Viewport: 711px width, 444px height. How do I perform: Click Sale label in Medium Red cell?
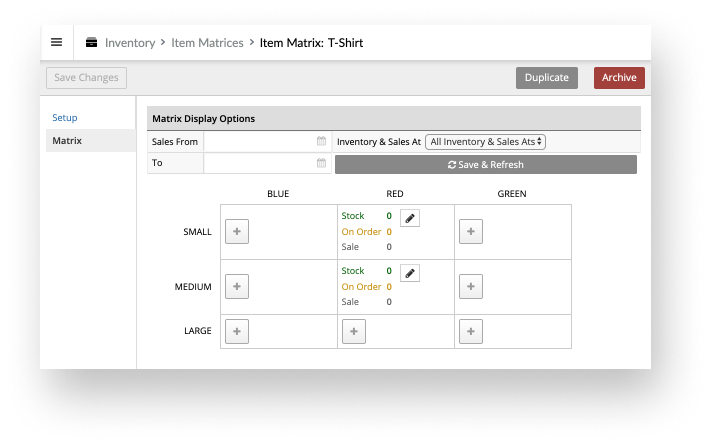coord(350,302)
